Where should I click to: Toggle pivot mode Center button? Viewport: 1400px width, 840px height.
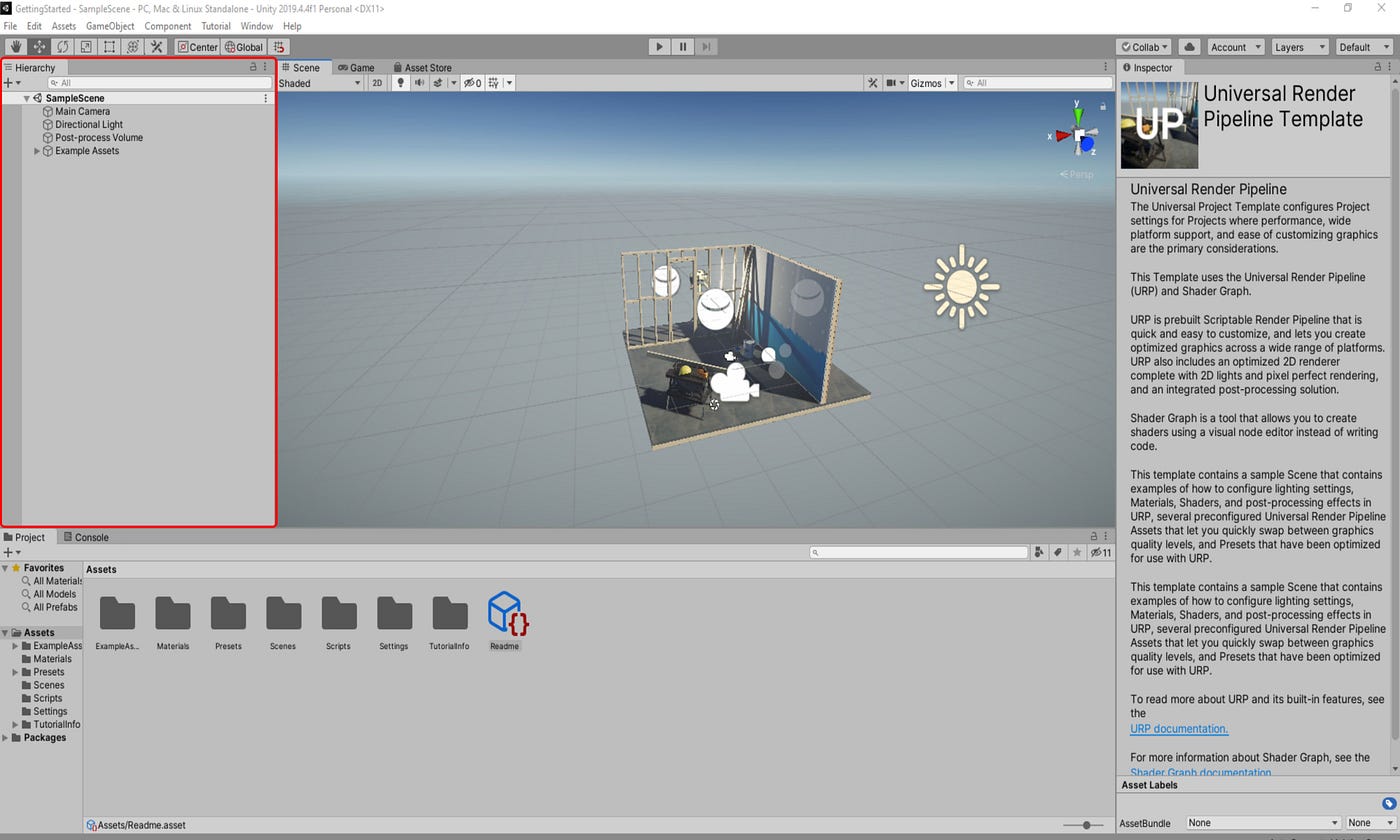(x=197, y=47)
